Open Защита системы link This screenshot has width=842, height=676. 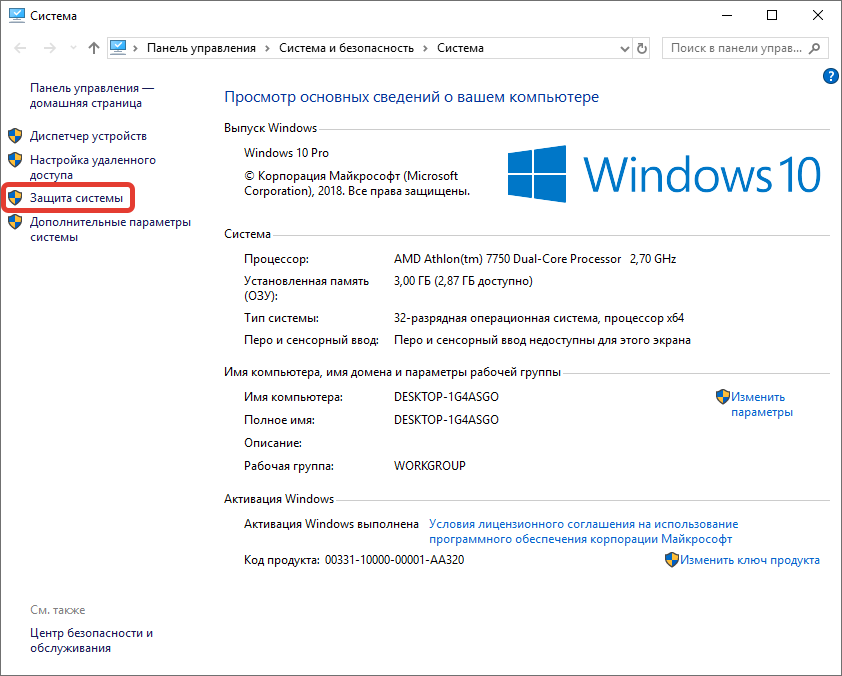click(77, 199)
